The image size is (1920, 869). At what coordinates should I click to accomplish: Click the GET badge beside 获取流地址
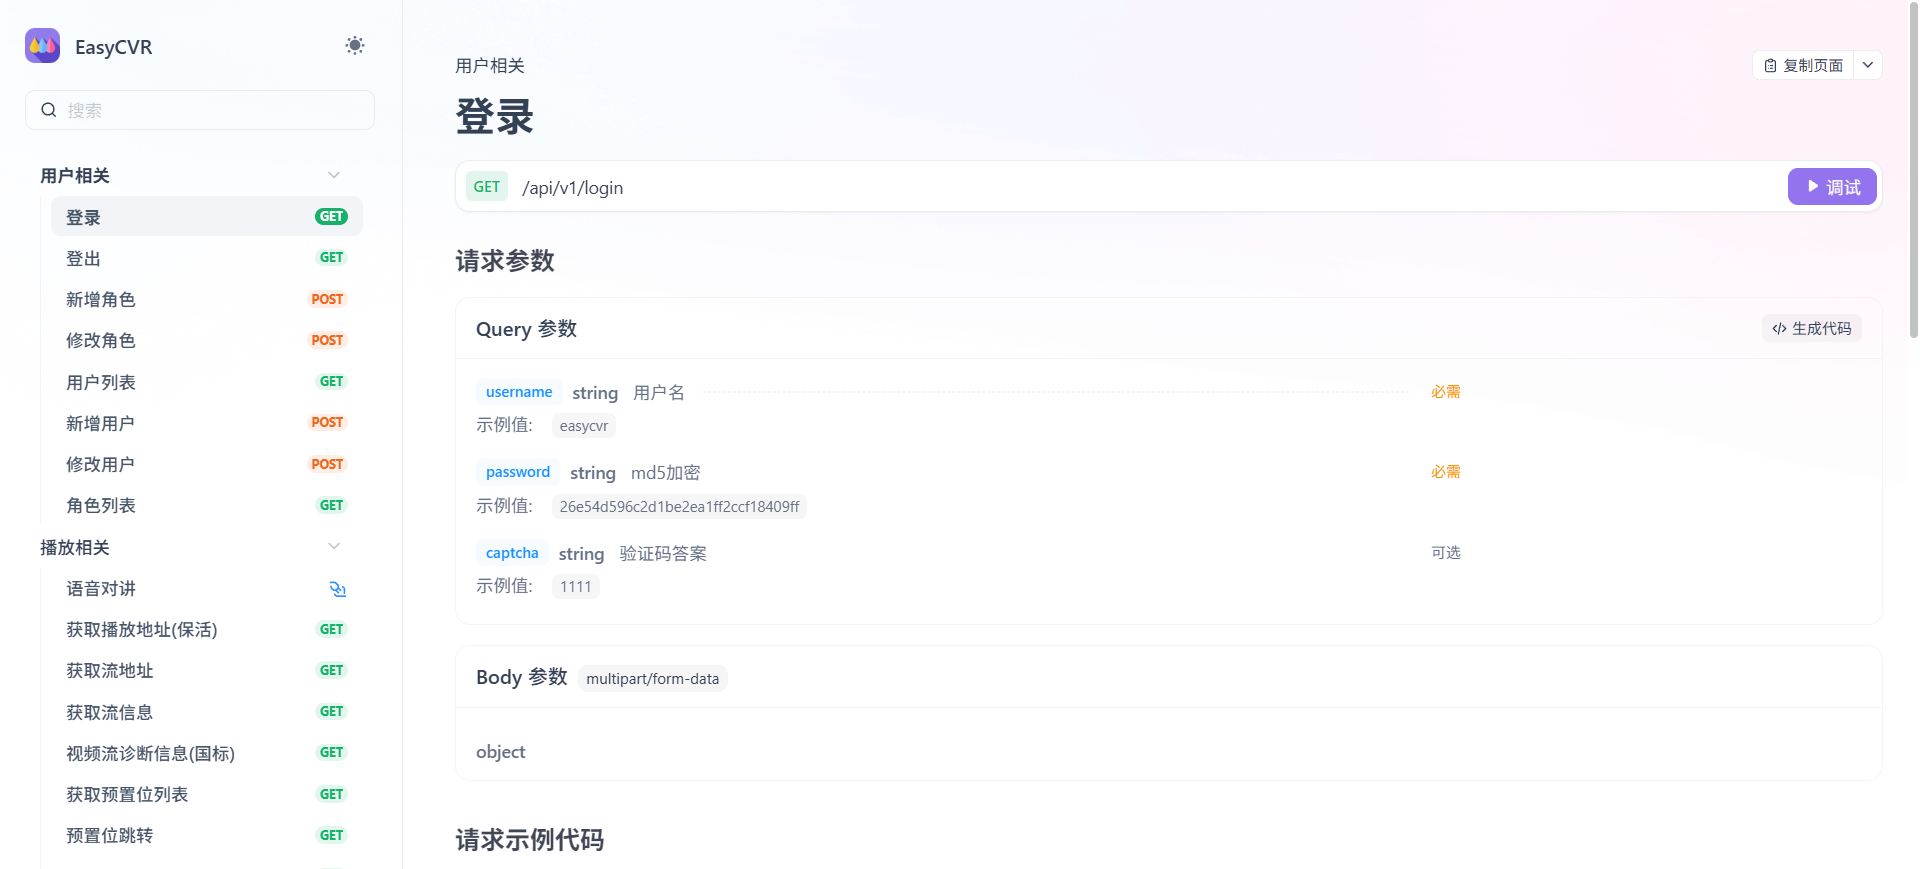pos(331,671)
